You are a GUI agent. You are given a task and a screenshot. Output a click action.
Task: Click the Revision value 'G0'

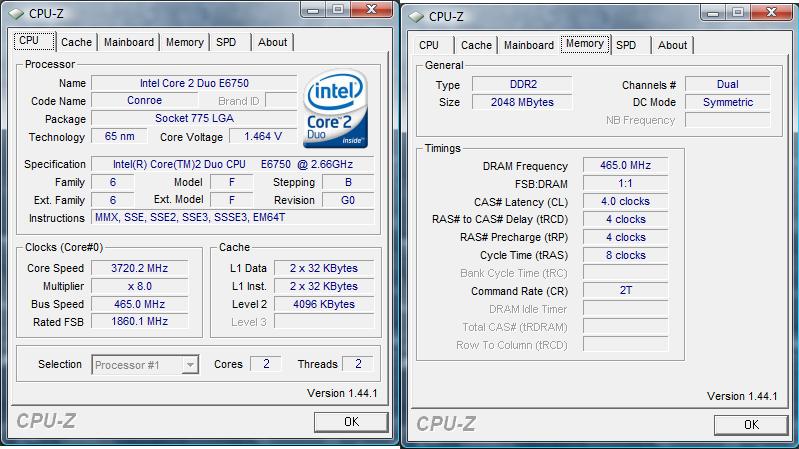click(348, 200)
